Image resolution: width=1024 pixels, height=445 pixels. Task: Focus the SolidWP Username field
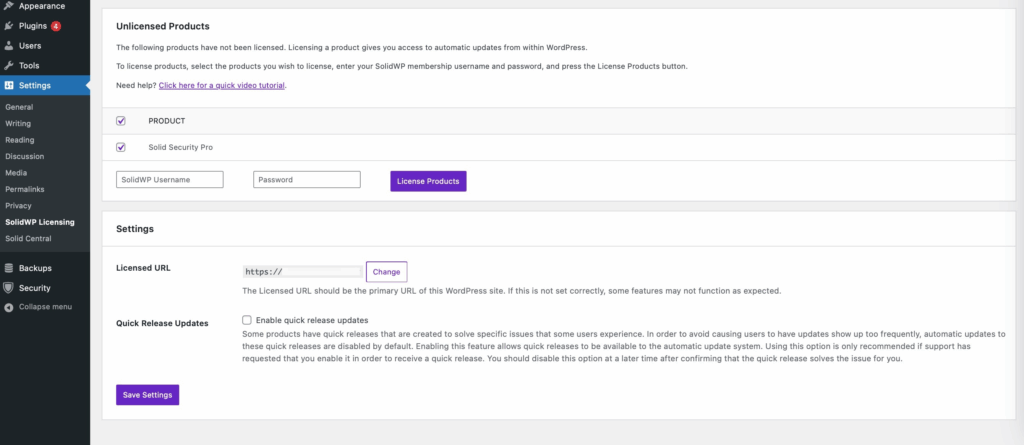point(169,180)
